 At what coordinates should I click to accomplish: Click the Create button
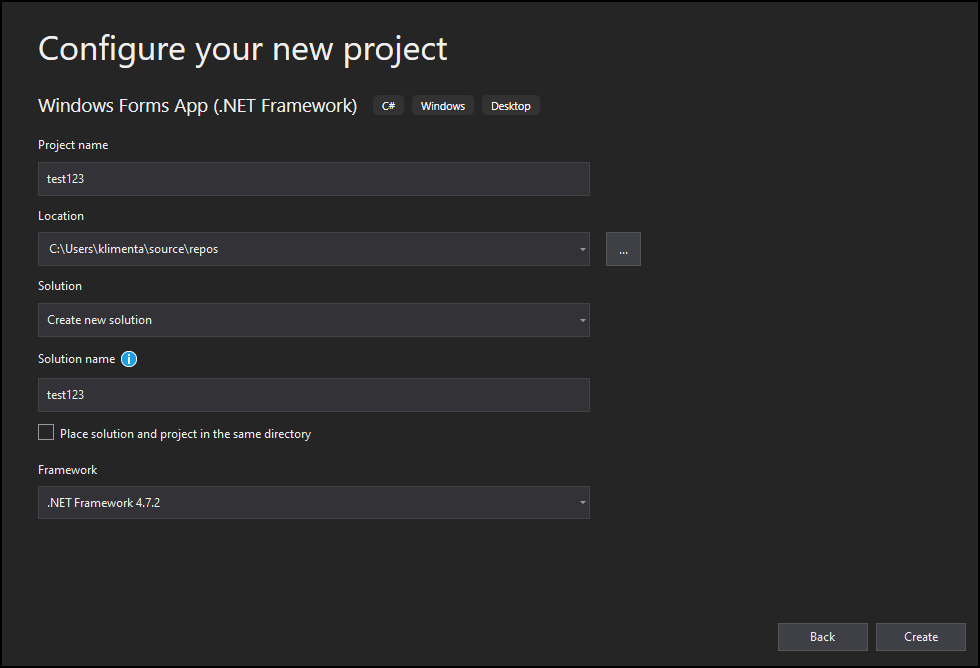tap(921, 637)
